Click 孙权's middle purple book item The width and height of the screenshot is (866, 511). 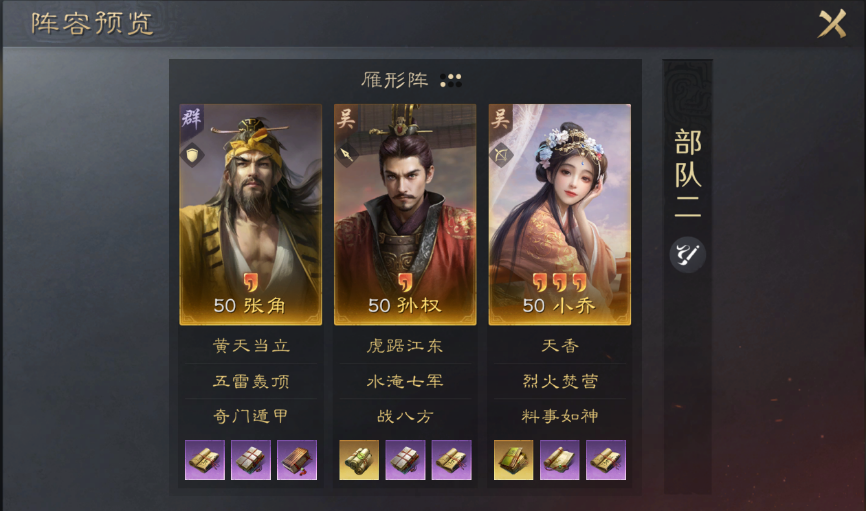pyautogui.click(x=405, y=460)
